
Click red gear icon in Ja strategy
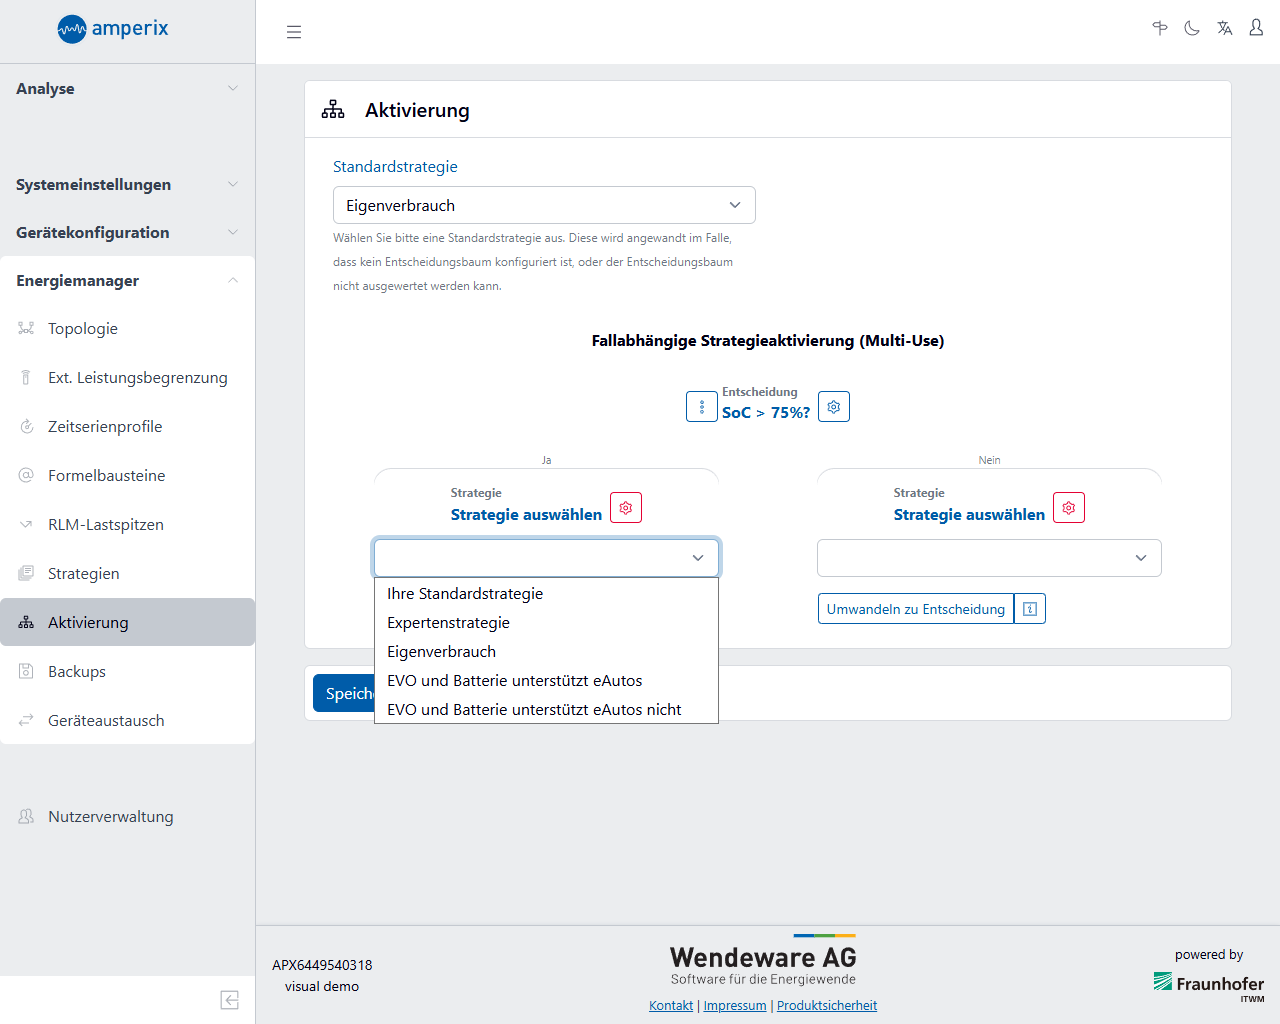(626, 508)
